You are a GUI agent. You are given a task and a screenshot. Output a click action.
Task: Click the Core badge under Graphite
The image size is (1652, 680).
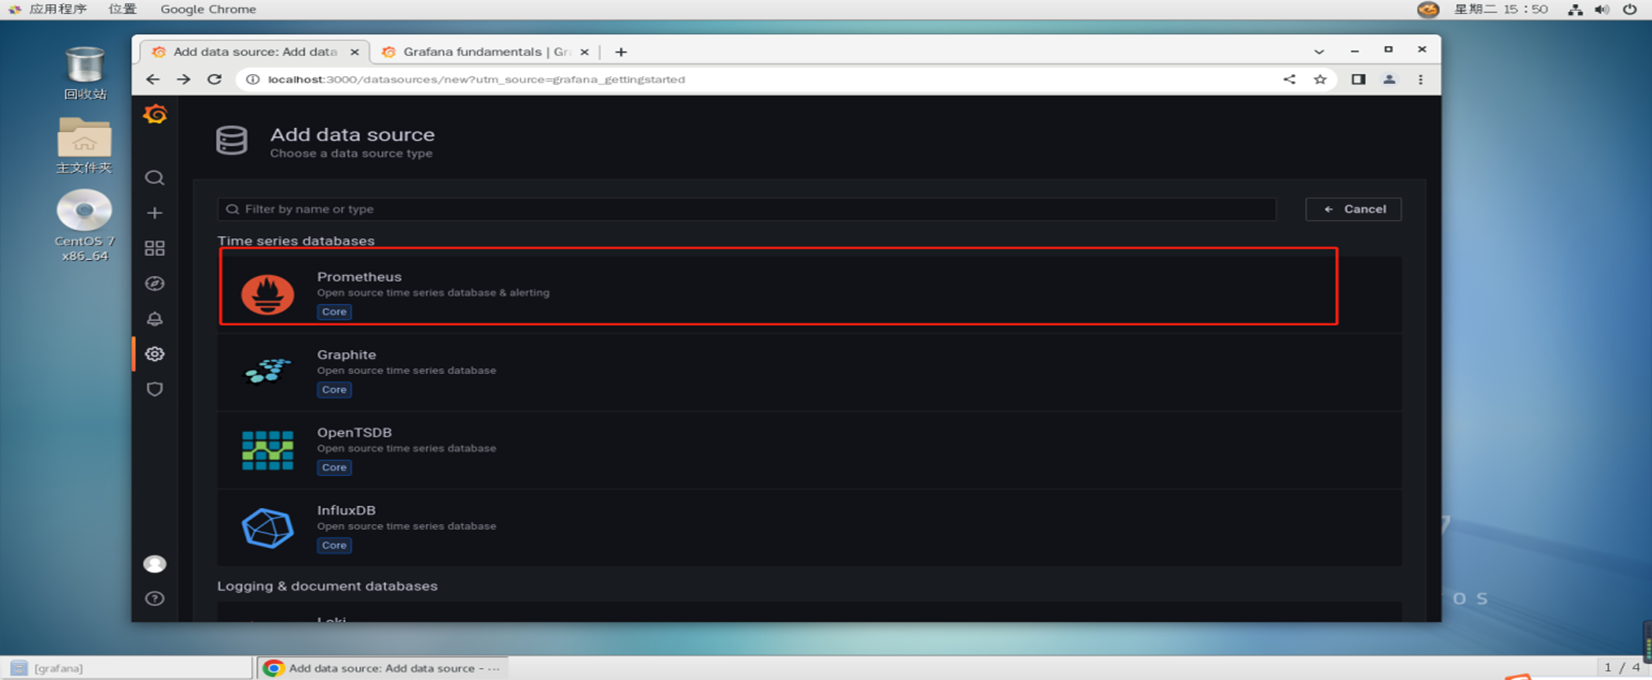[334, 390]
